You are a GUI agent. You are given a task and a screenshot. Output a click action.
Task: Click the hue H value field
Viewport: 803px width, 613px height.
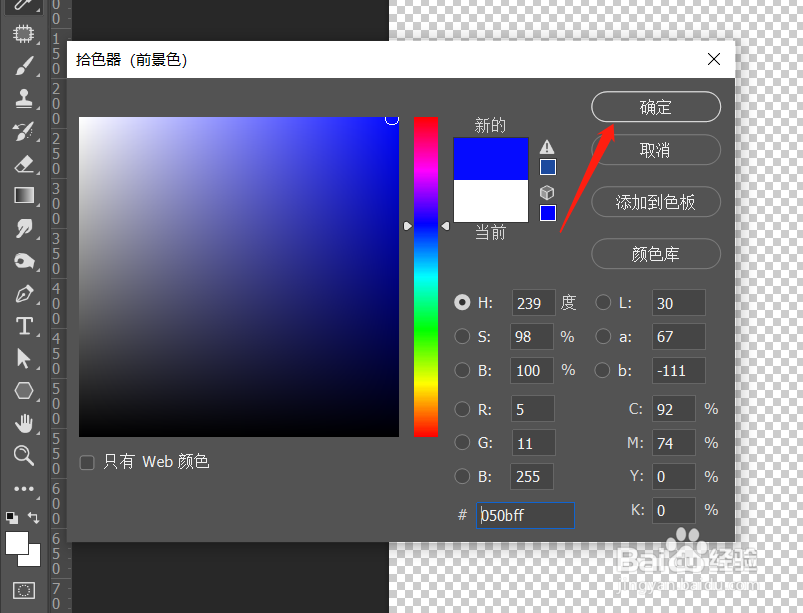[533, 303]
